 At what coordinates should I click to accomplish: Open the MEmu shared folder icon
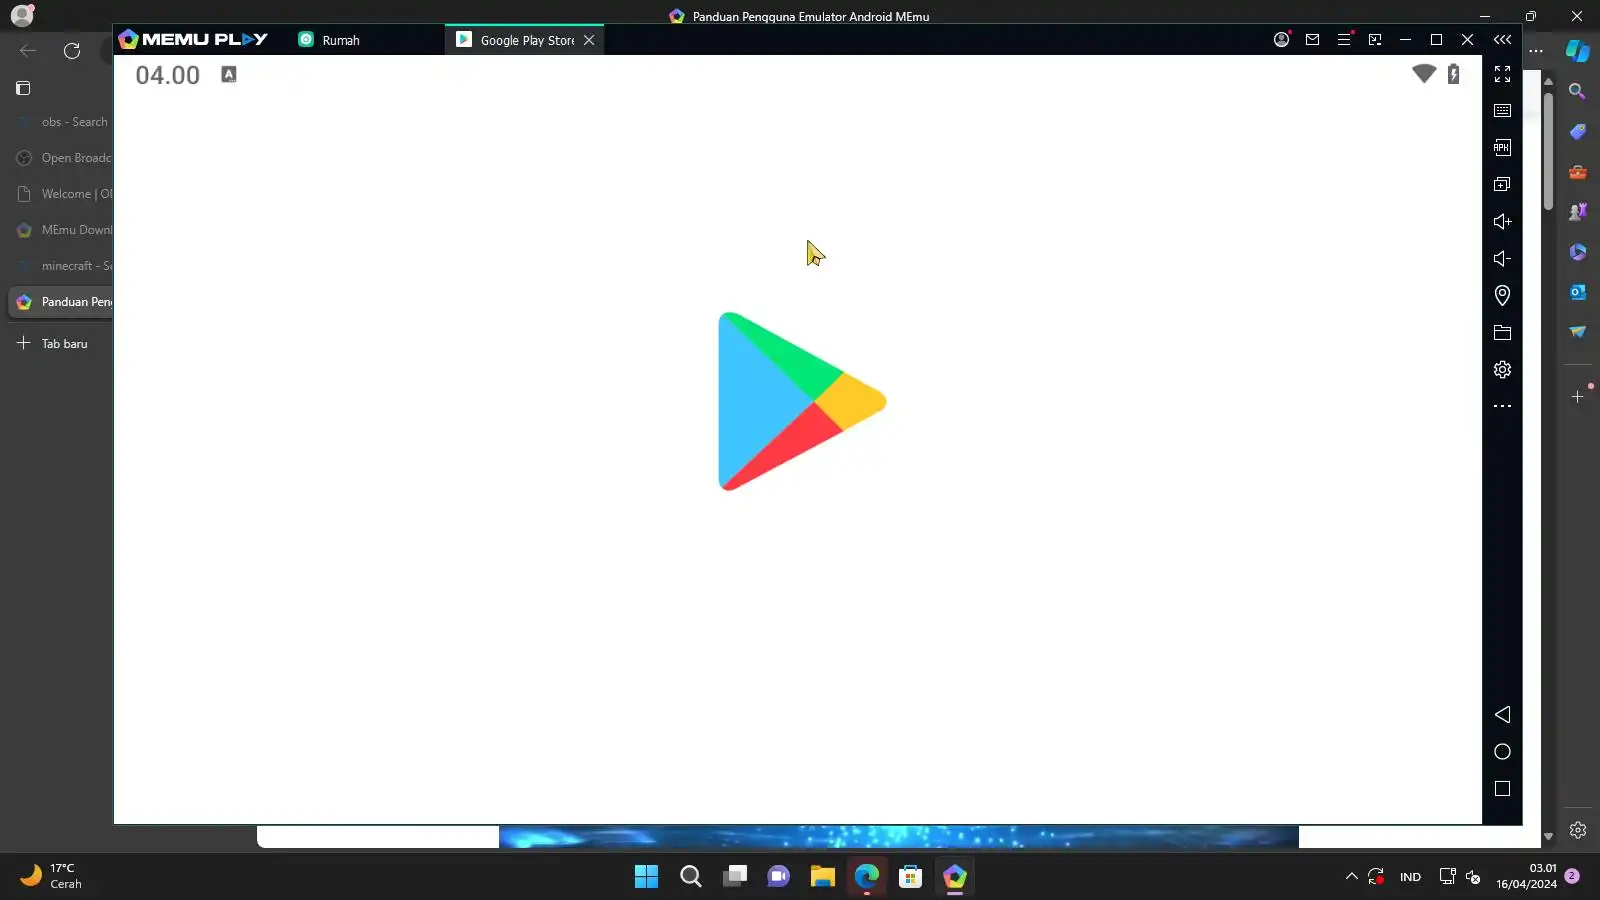[1502, 332]
